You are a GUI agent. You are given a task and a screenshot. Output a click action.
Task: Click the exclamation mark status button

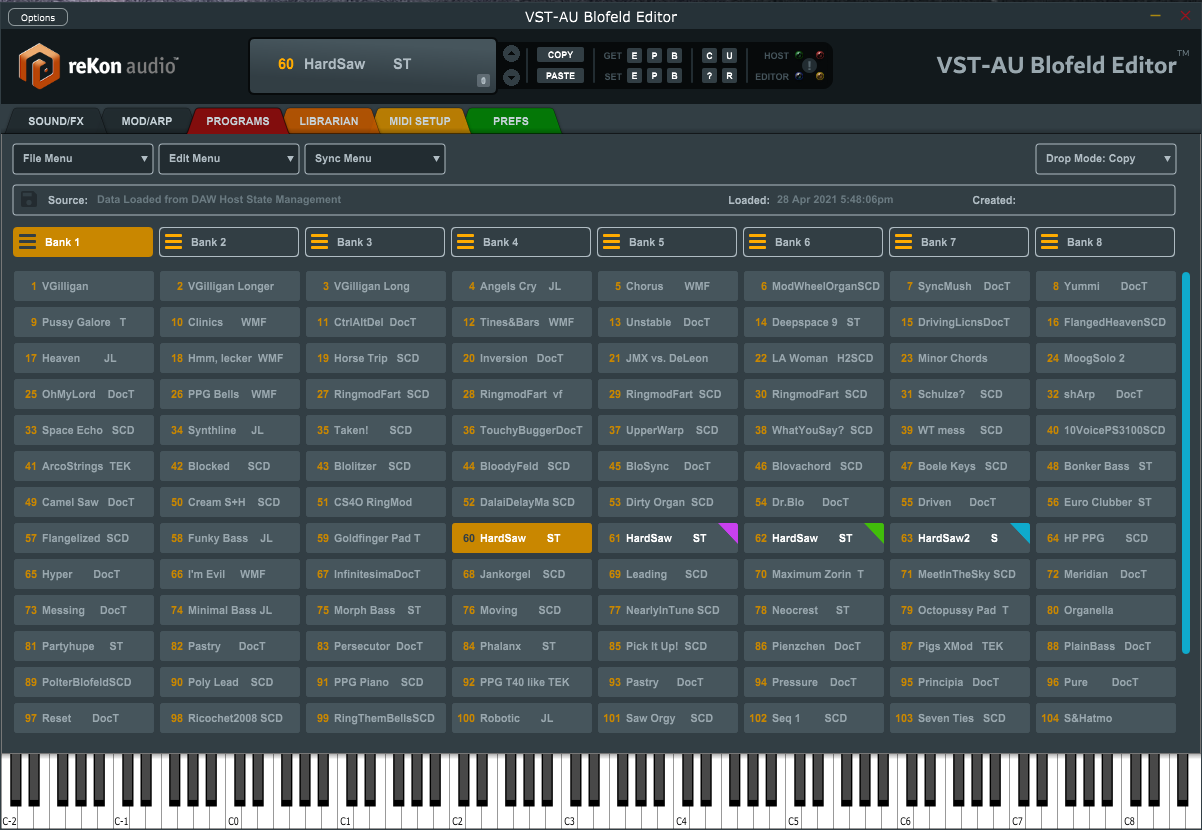click(x=809, y=65)
